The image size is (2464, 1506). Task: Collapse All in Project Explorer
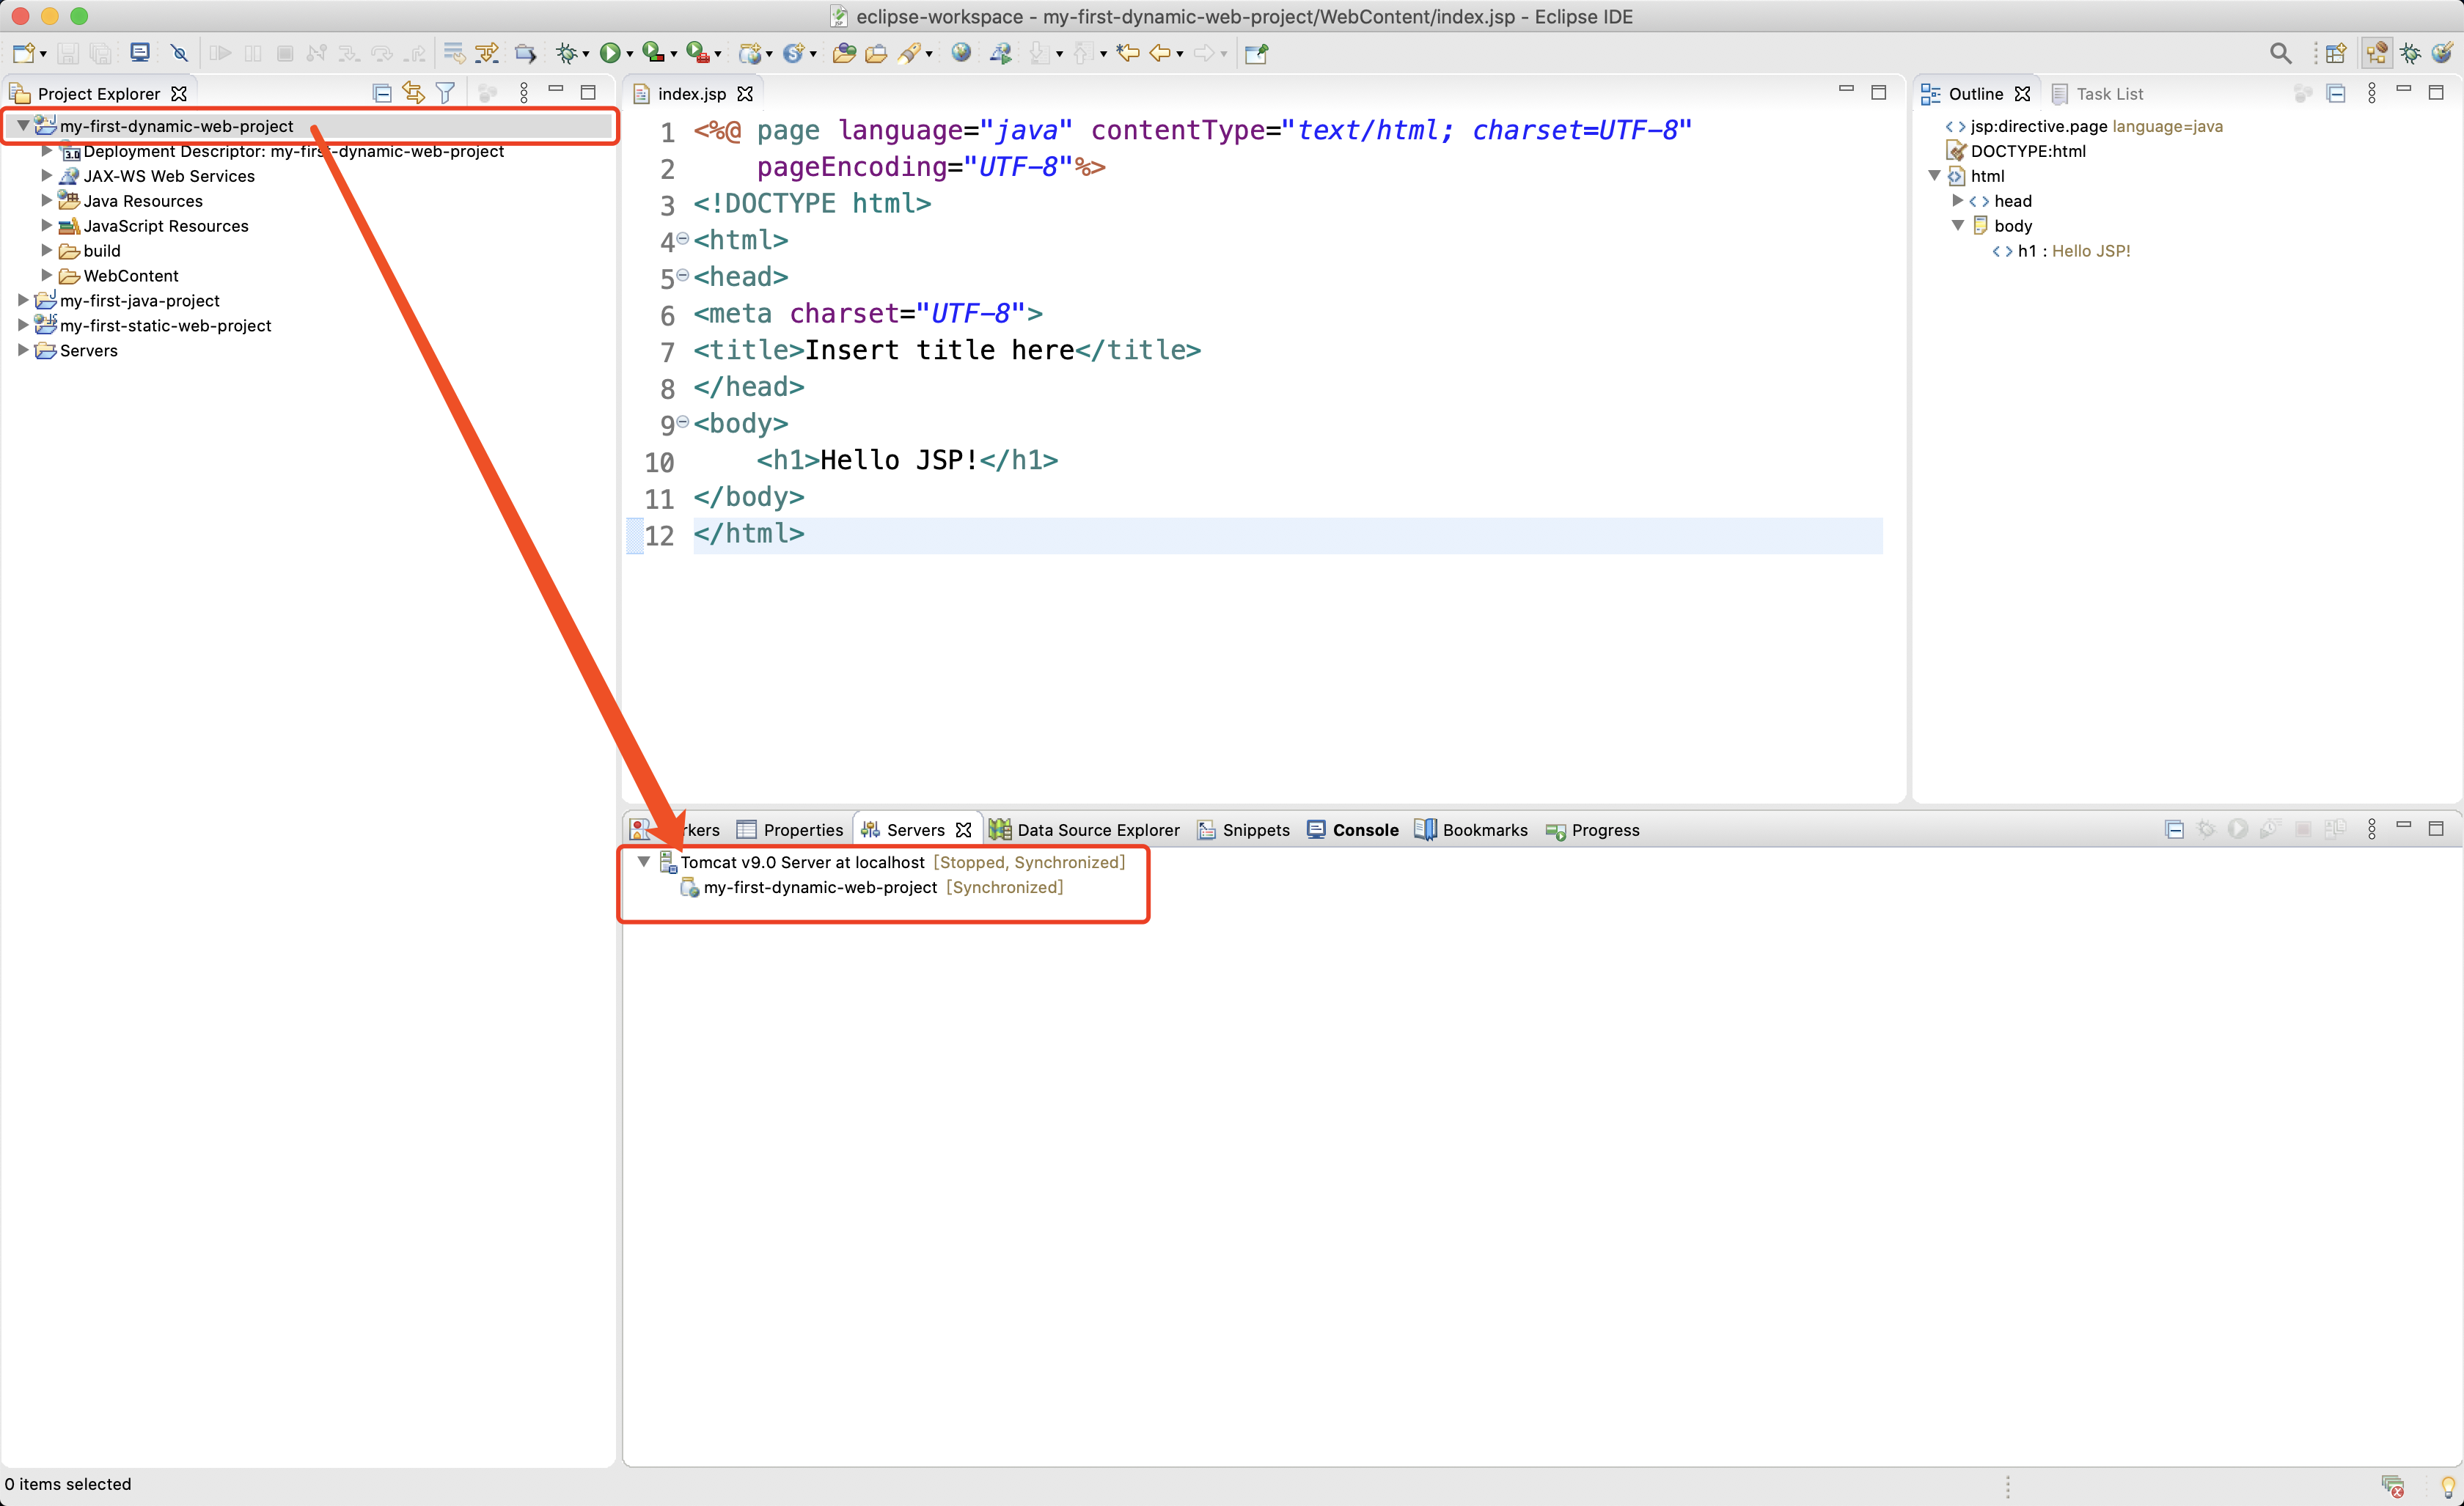[381, 93]
